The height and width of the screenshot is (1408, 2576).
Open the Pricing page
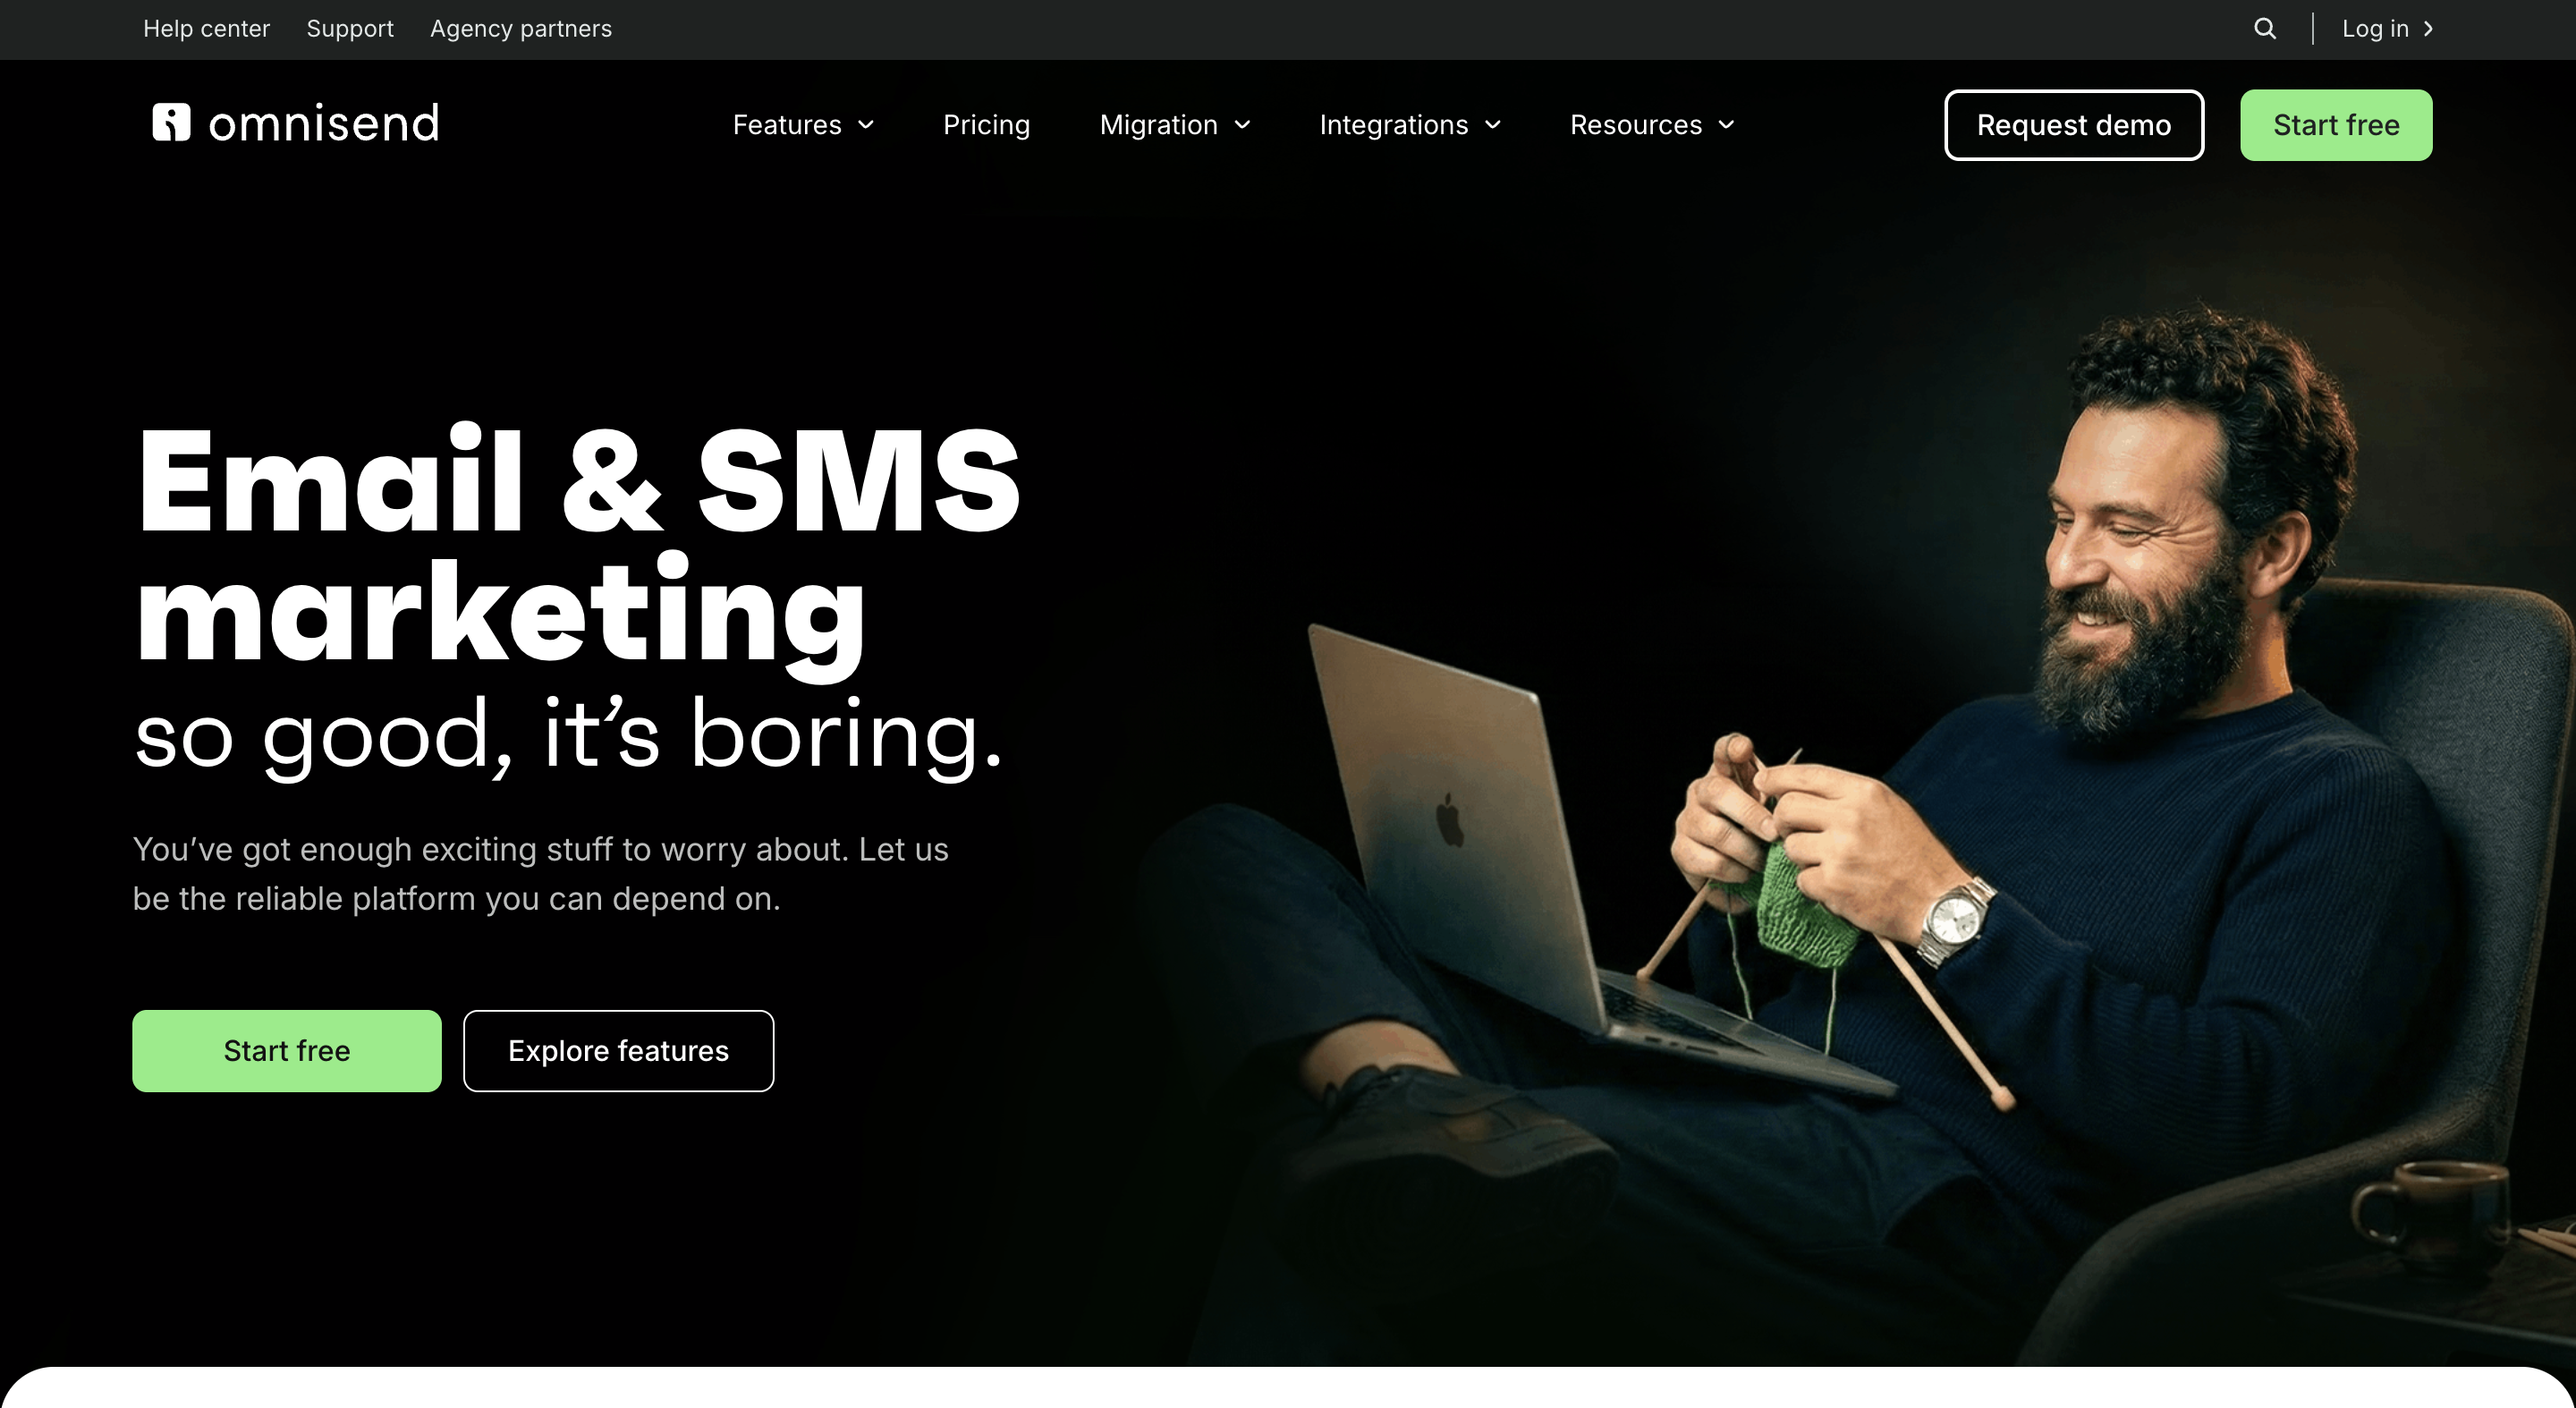coord(986,125)
